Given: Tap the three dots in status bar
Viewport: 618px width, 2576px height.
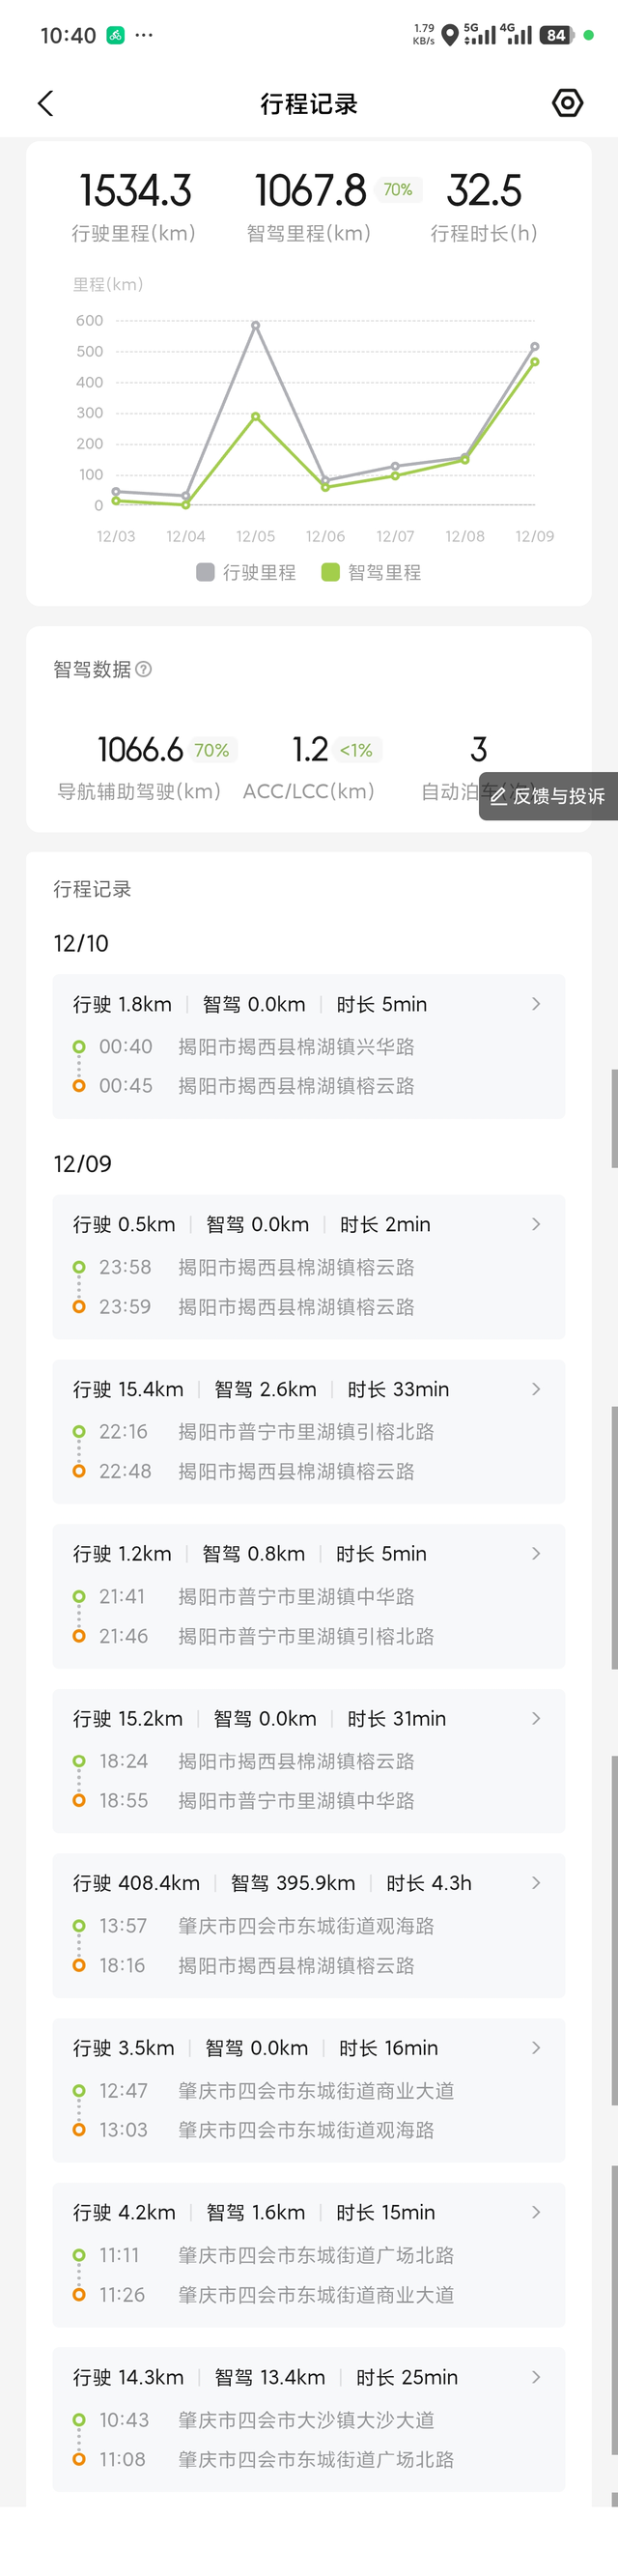Looking at the screenshot, I should (144, 35).
